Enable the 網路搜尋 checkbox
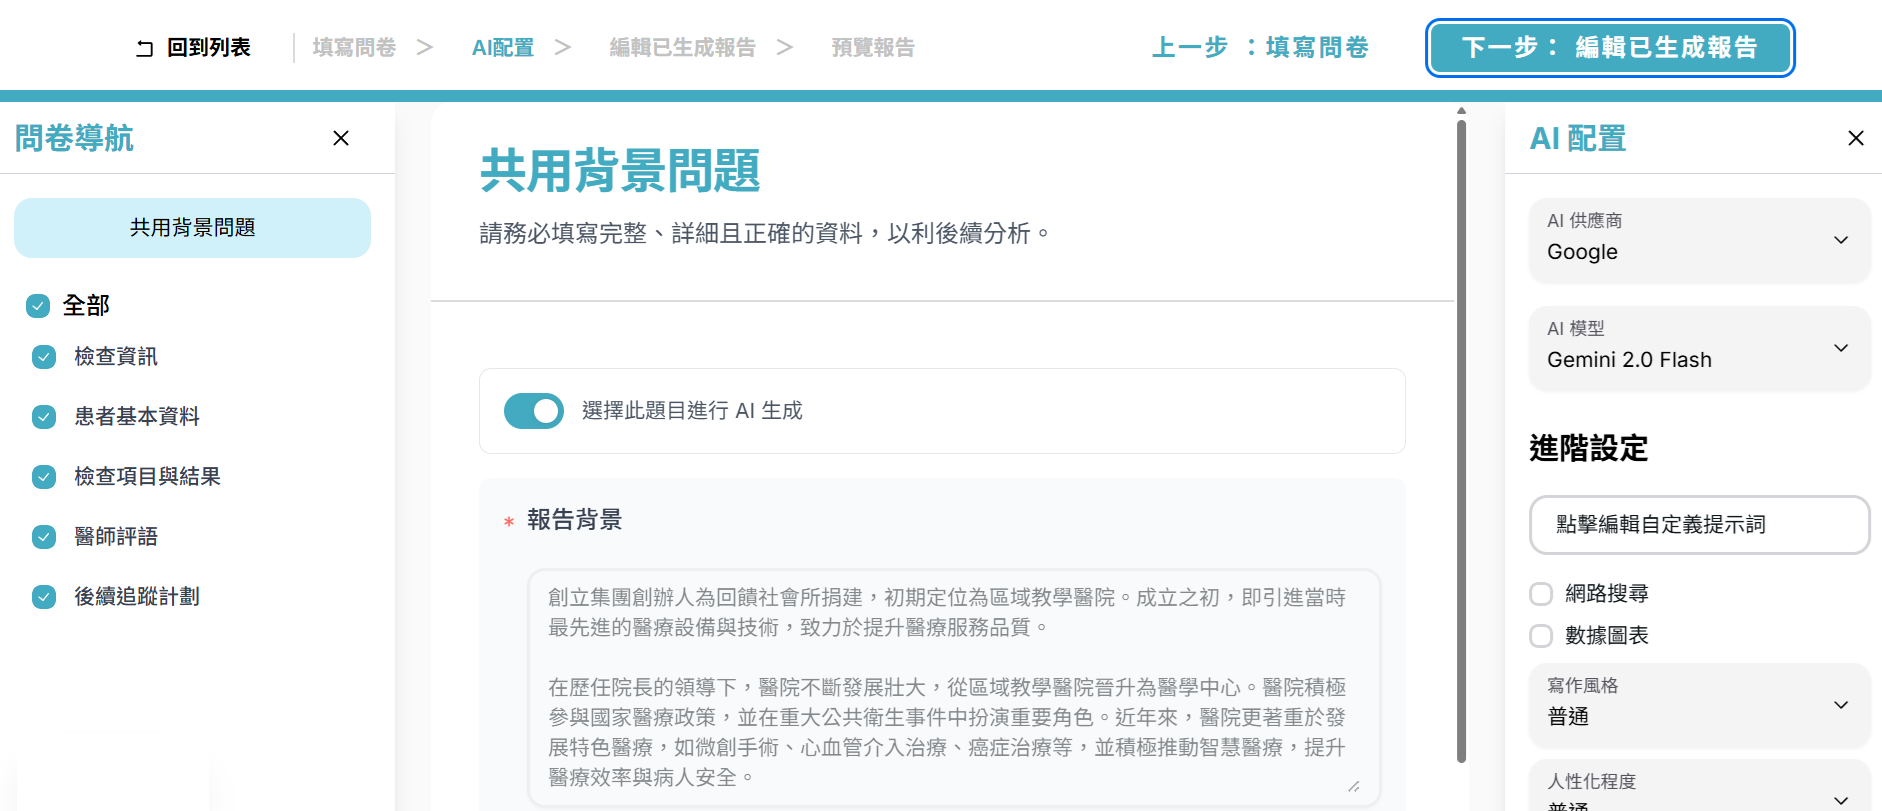Viewport: 1882px width, 811px height. pyautogui.click(x=1541, y=594)
